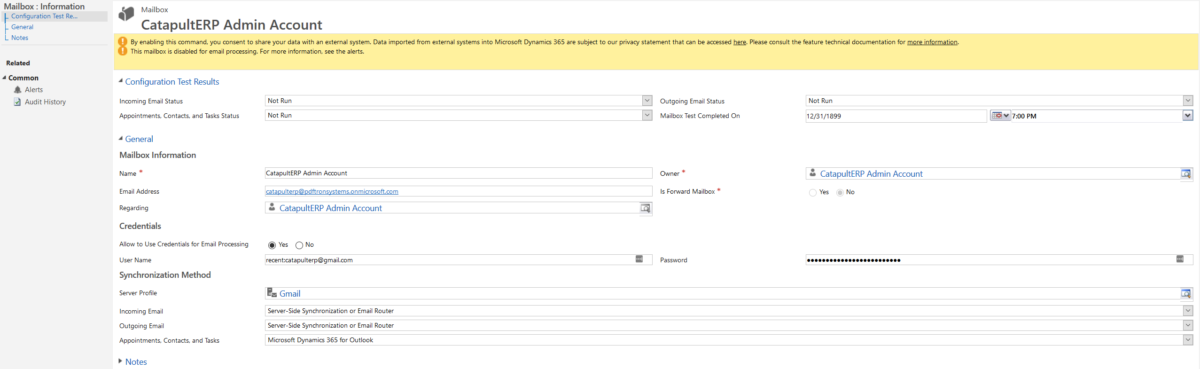Click the 'Mailbox Information' heading

click(x=157, y=155)
